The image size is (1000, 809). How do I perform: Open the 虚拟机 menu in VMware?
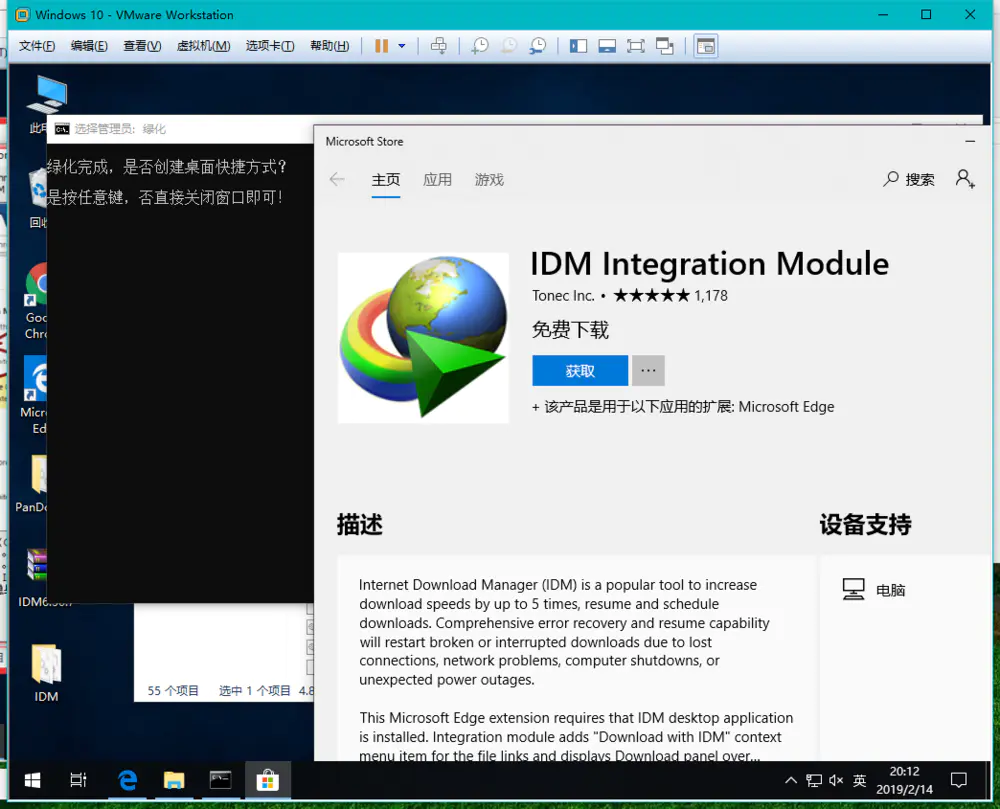click(203, 45)
